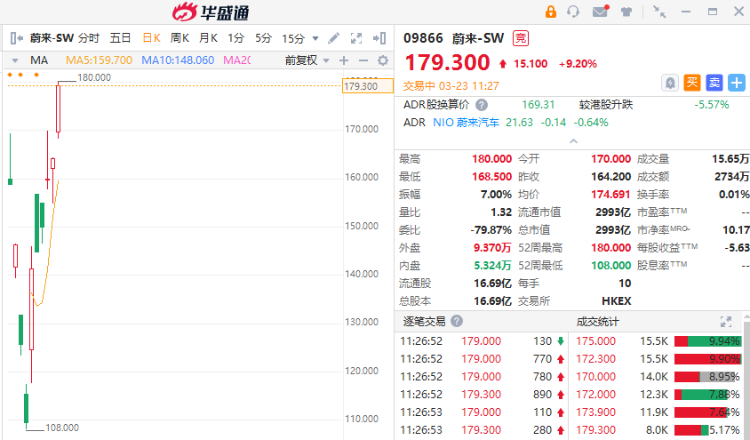Switch to the 分时 chart tab
This screenshot has width=750, height=440.
click(89, 38)
